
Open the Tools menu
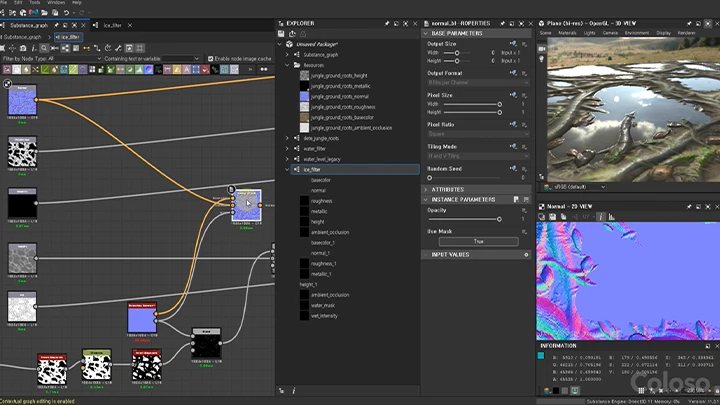(x=34, y=2)
